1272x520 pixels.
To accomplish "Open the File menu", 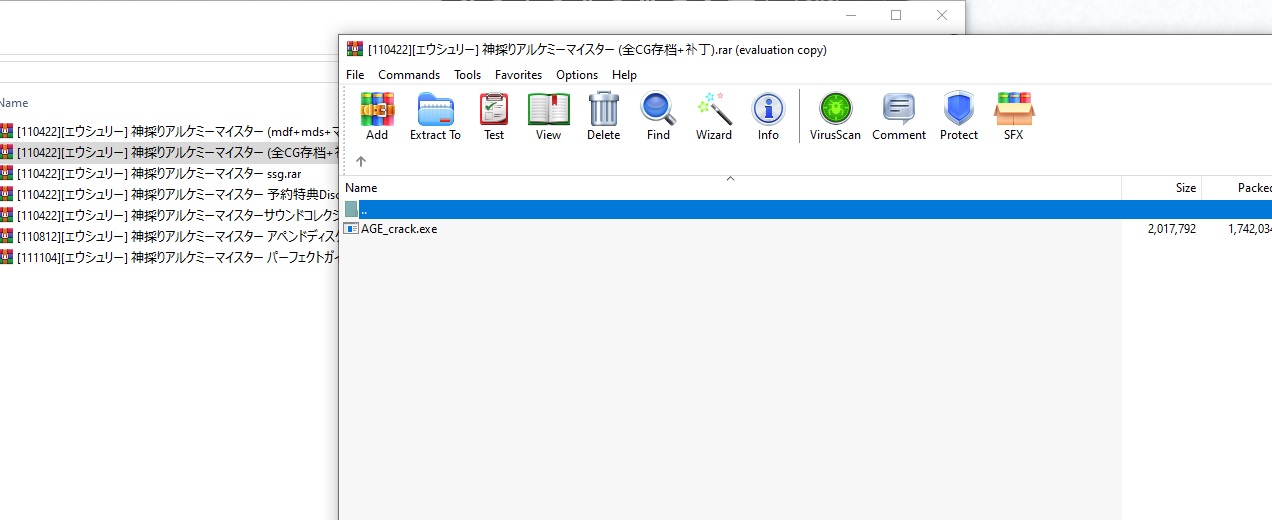I will point(355,75).
